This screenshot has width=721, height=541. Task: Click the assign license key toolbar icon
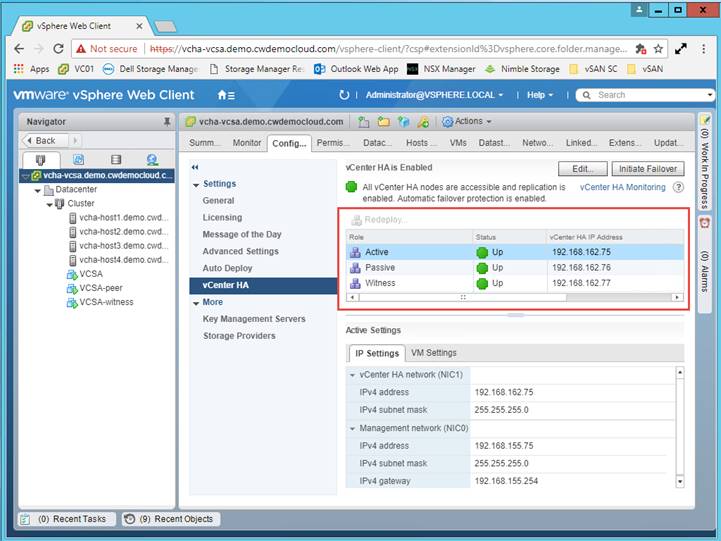pos(423,121)
